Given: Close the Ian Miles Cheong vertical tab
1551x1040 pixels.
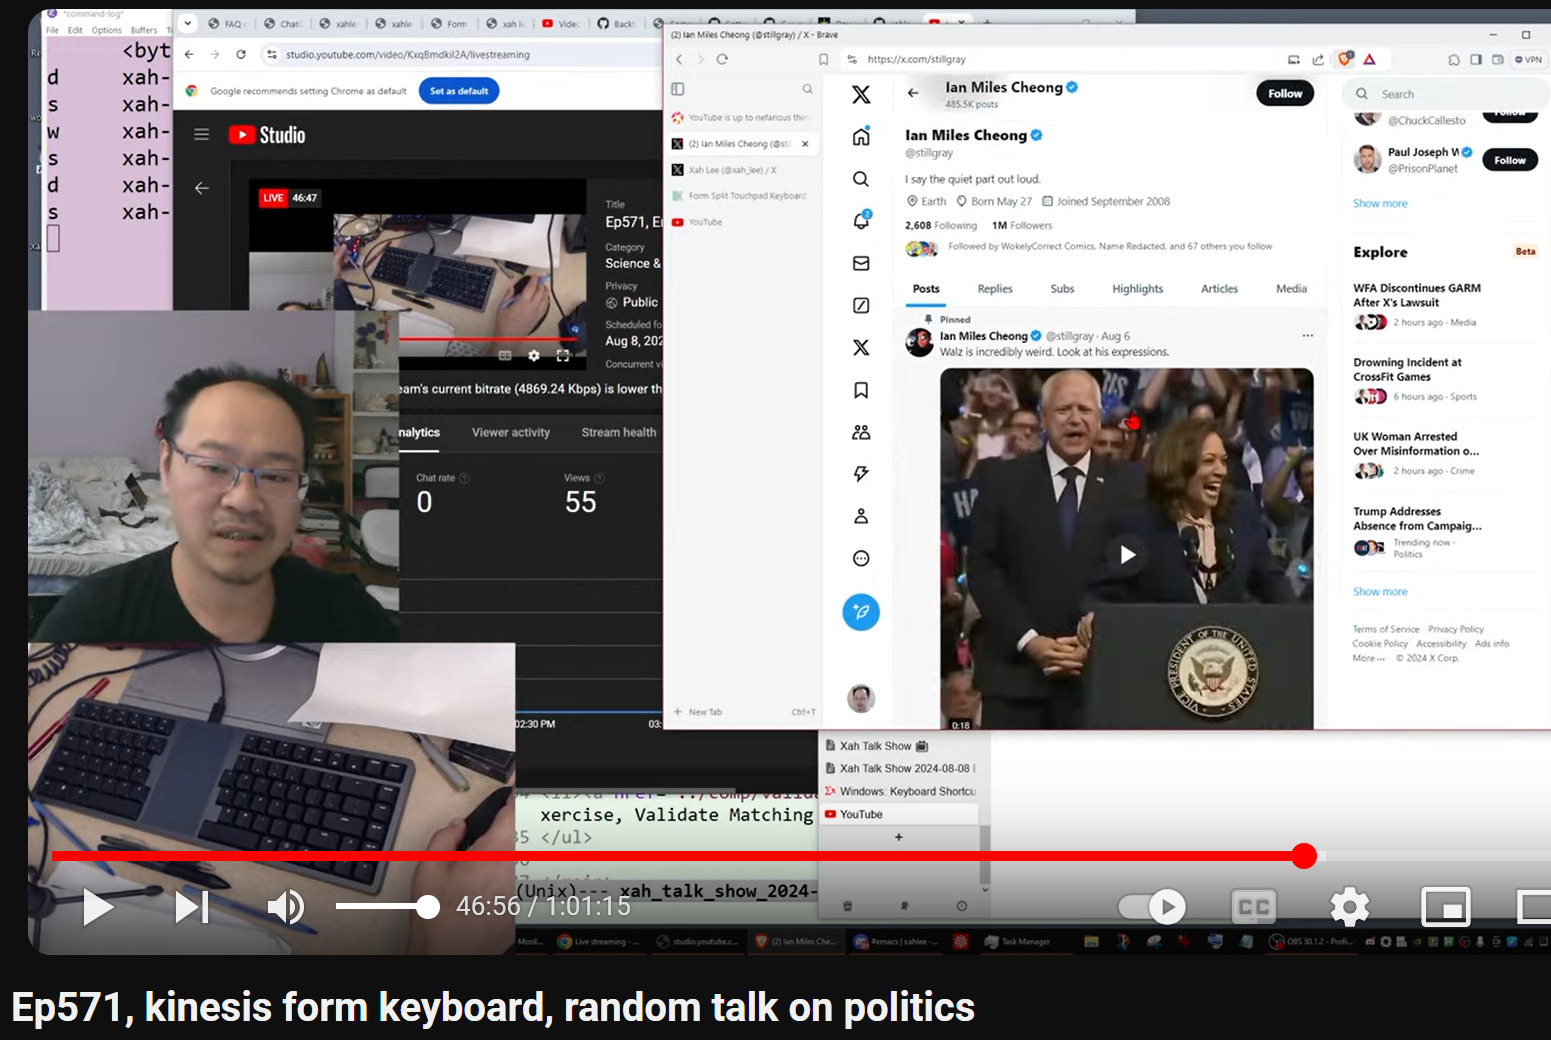Looking at the screenshot, I should click(x=805, y=144).
